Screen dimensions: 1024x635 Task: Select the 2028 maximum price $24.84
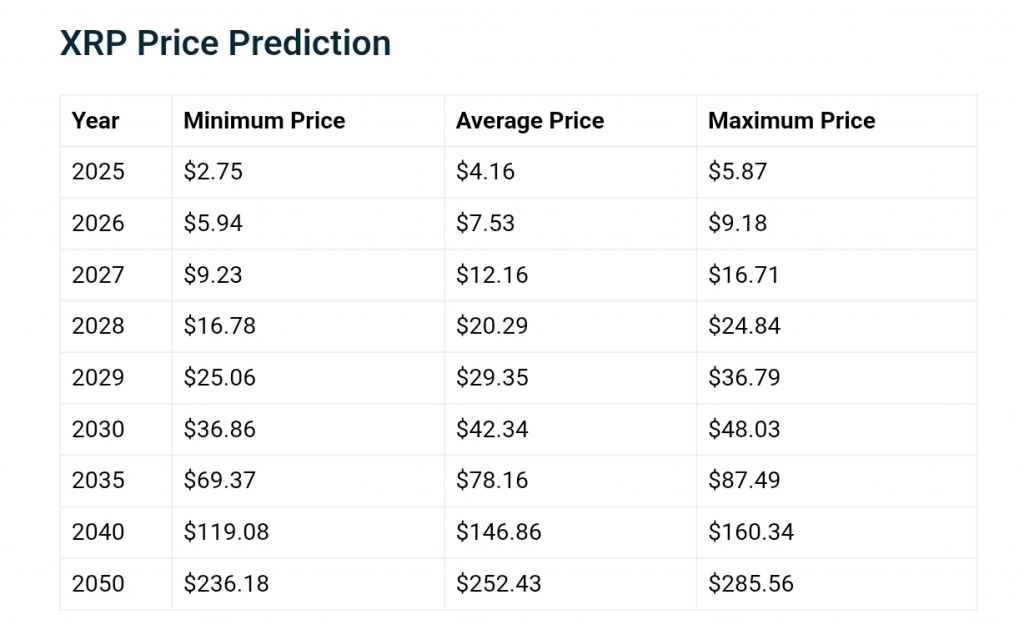point(744,326)
